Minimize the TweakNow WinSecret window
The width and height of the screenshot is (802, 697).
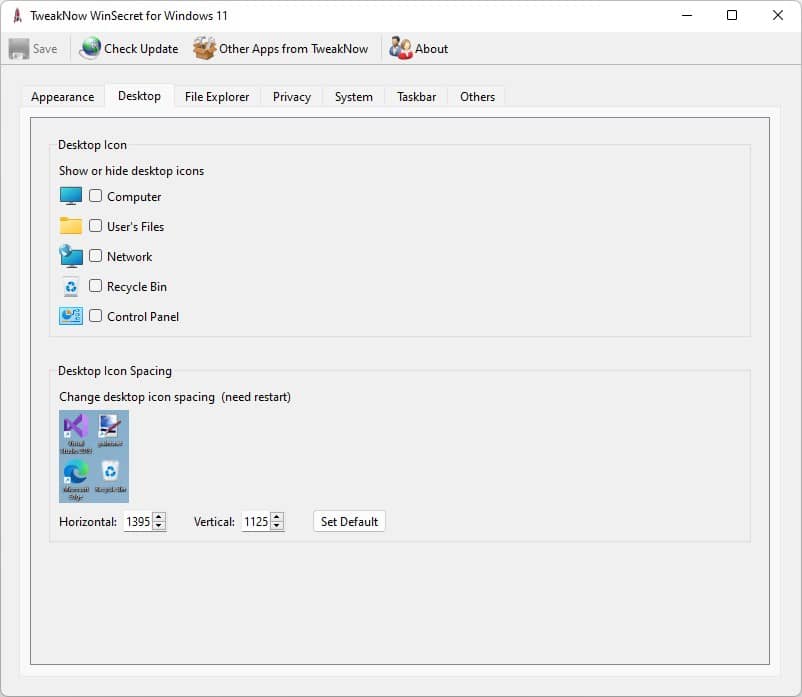tap(687, 15)
